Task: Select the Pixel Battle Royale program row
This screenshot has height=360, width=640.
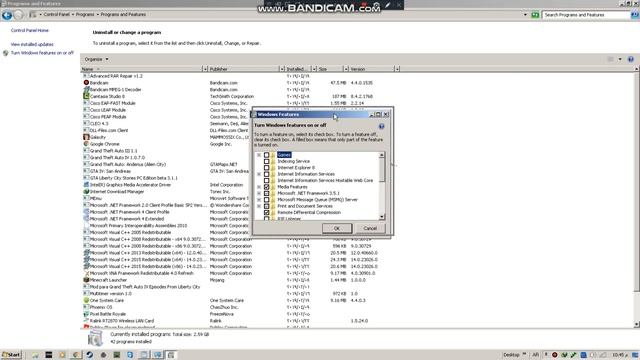Action: pos(241,314)
